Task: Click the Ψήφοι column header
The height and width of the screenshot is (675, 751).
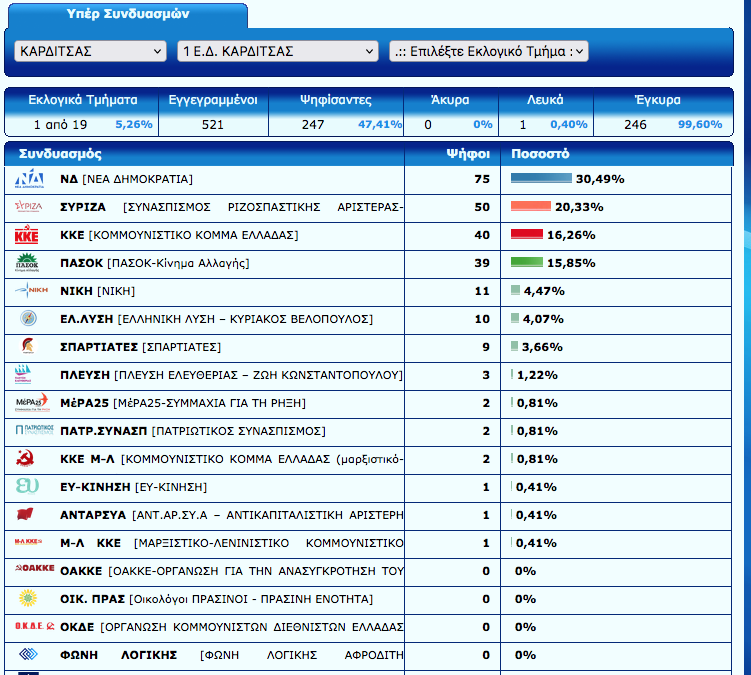Action: [x=467, y=155]
